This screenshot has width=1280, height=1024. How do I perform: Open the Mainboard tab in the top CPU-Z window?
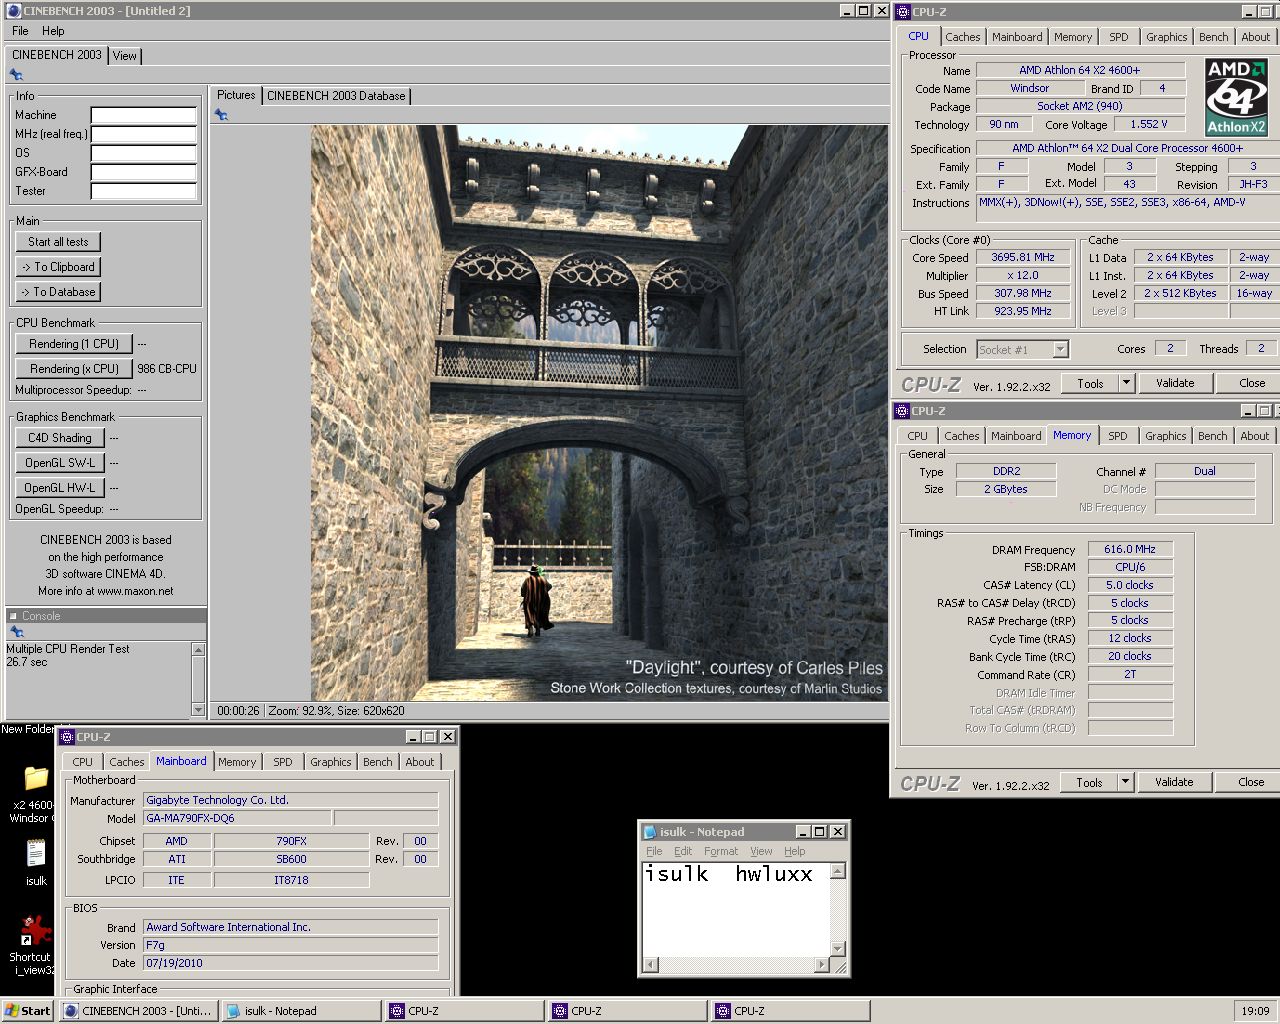[x=1017, y=37]
